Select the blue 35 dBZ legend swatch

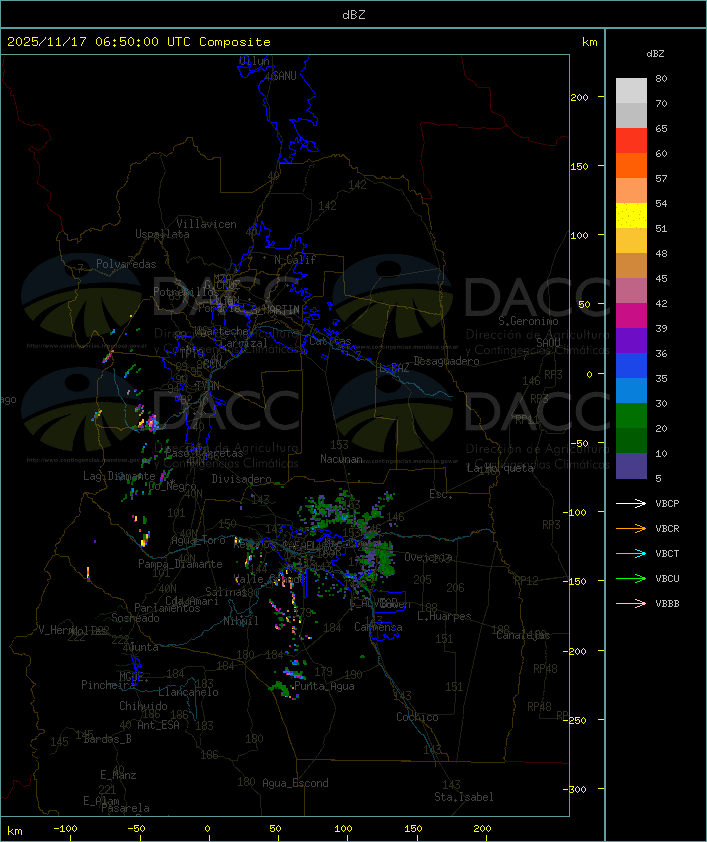point(631,366)
